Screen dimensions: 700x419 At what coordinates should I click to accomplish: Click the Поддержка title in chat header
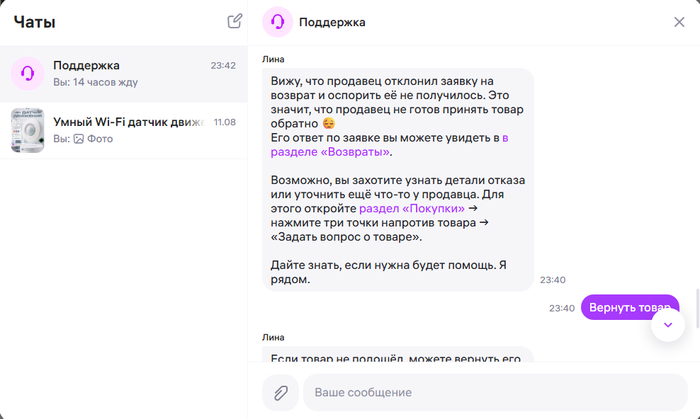(332, 22)
